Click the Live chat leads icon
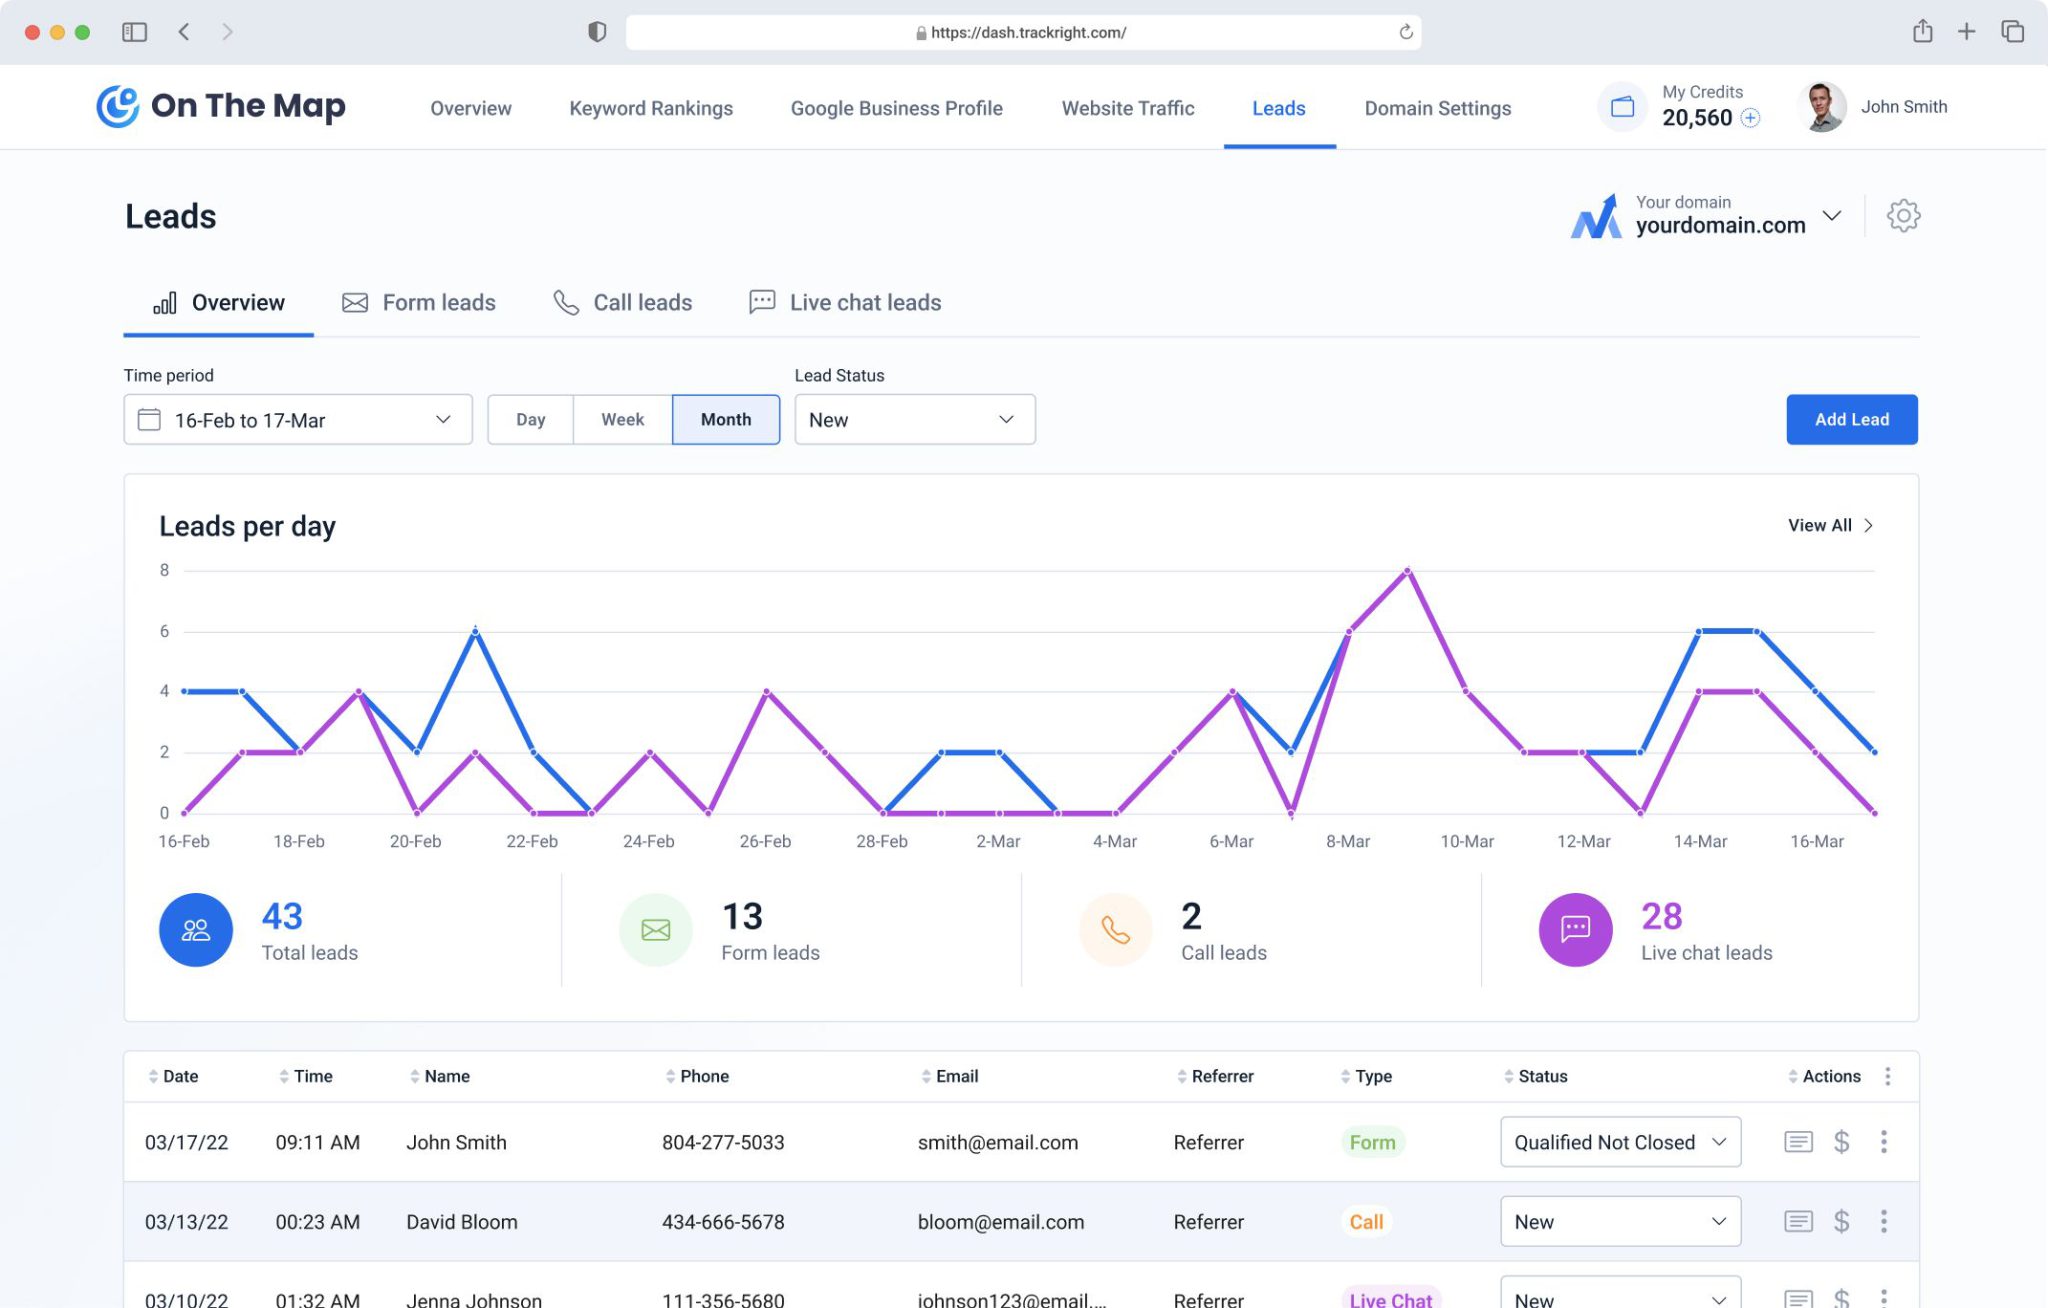The height and width of the screenshot is (1308, 2048). click(761, 302)
